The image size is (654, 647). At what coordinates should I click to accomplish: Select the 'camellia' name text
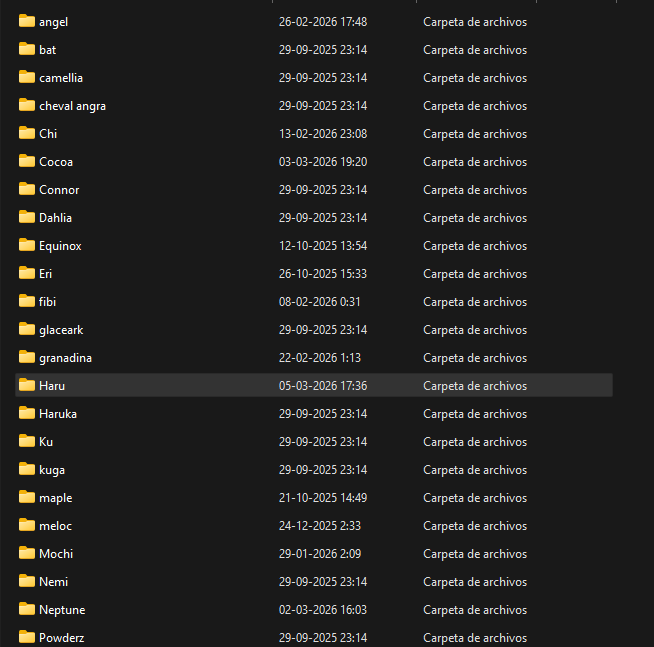click(x=61, y=78)
